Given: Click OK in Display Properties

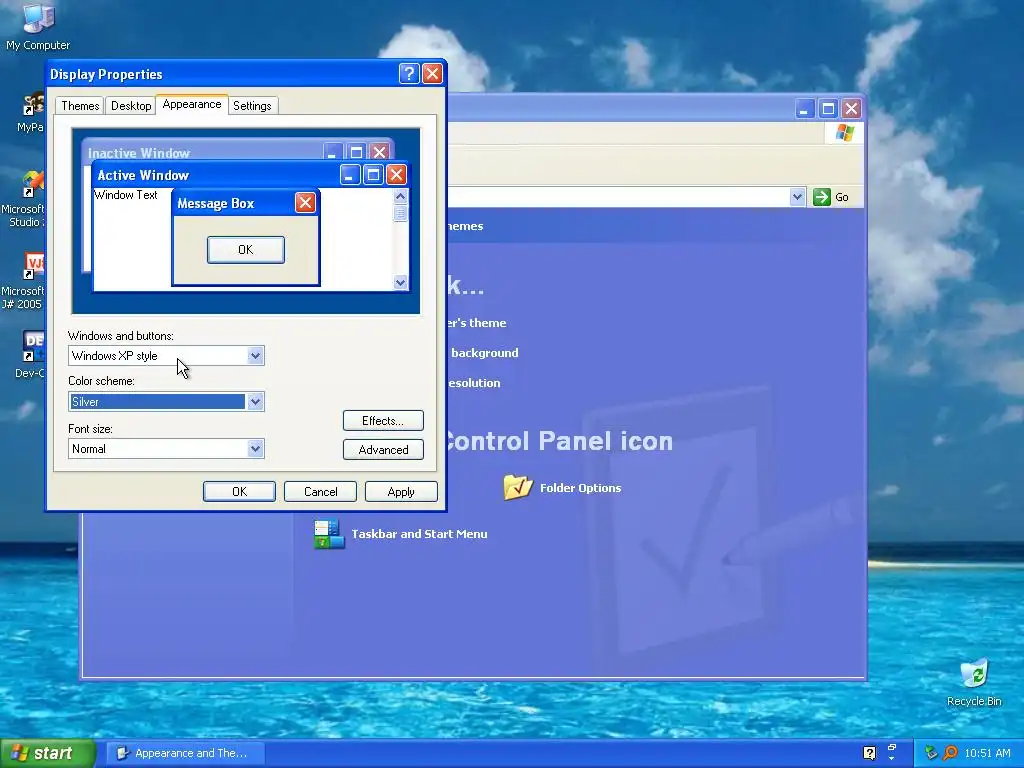Looking at the screenshot, I should tap(239, 491).
